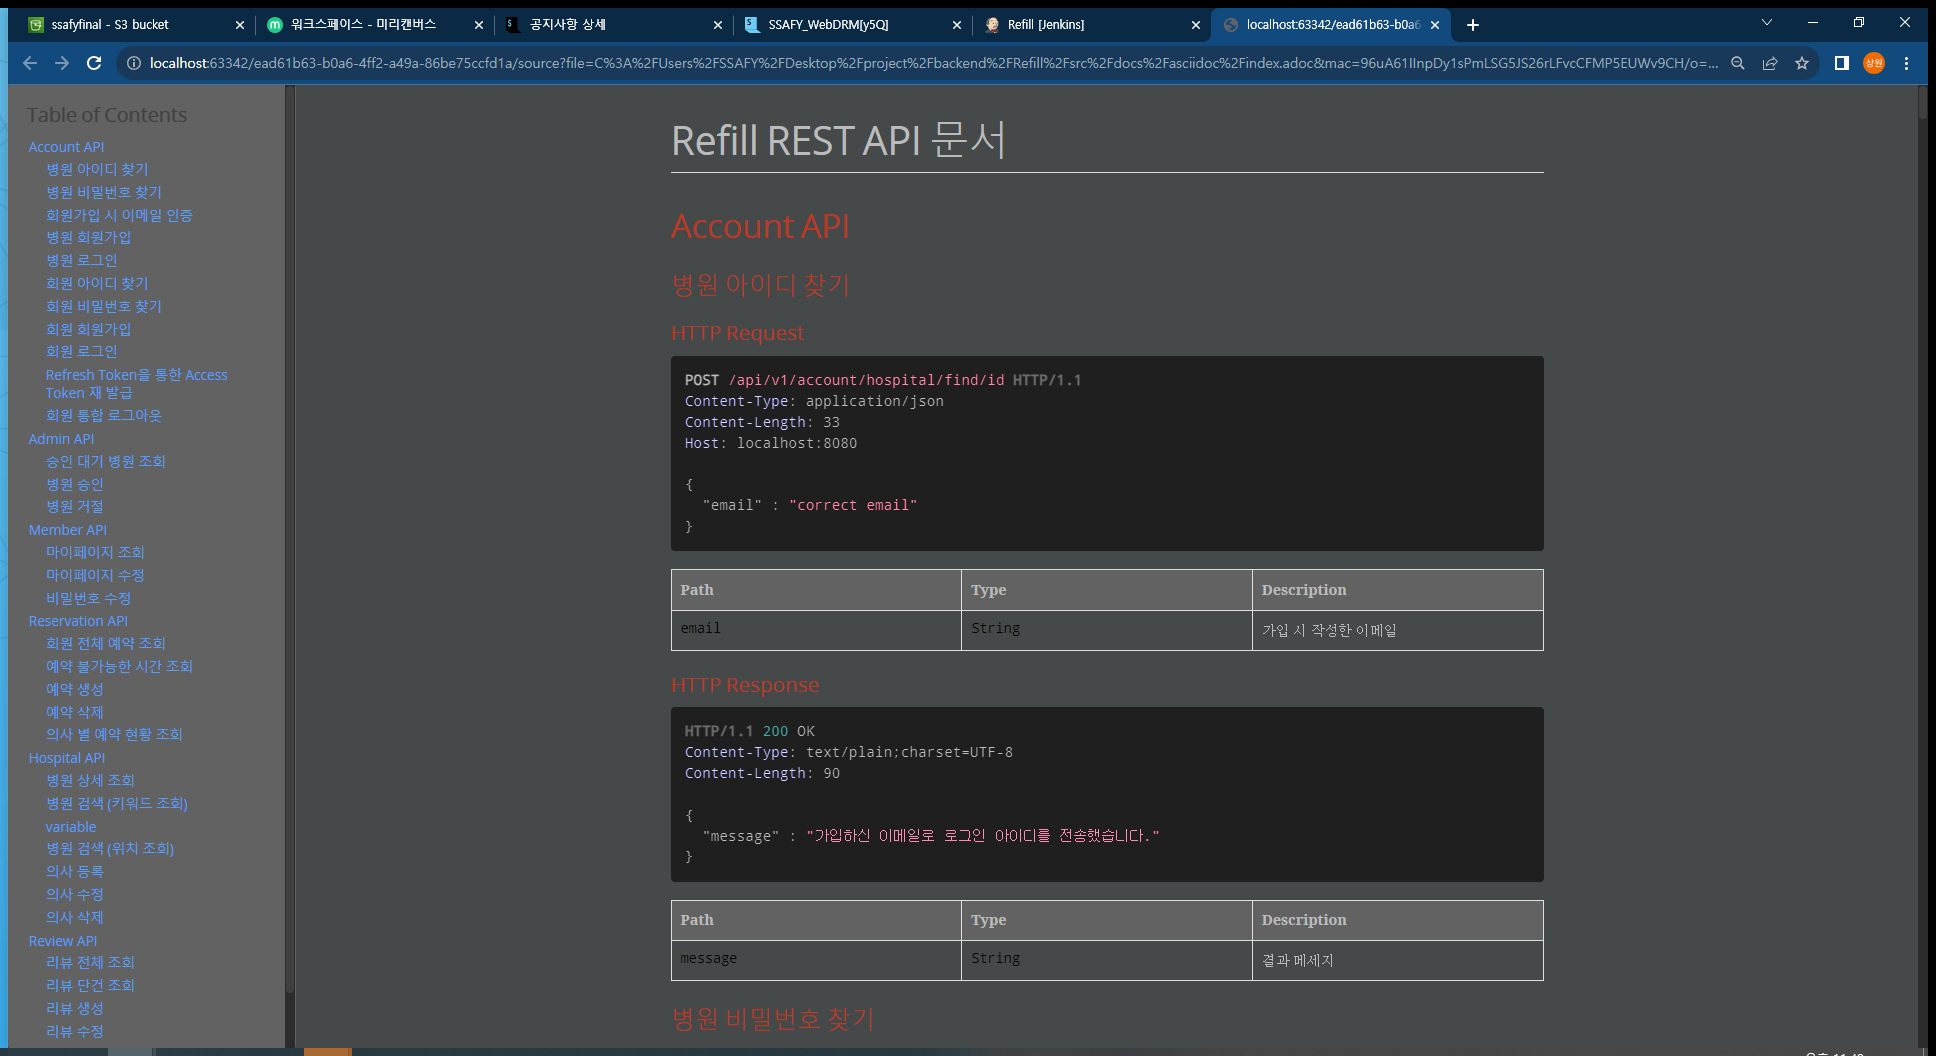Open 회원 통합 로그아웃 contents link
1936x1056 pixels.
103,415
